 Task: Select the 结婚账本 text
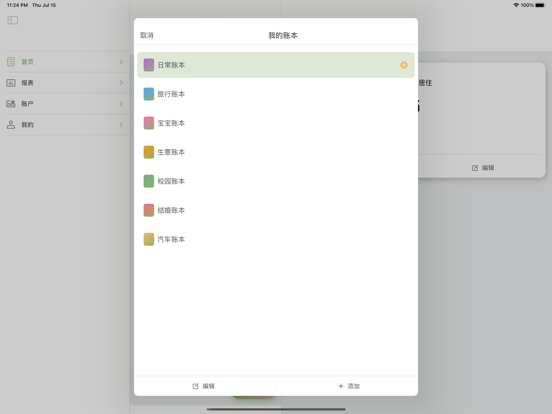(171, 210)
